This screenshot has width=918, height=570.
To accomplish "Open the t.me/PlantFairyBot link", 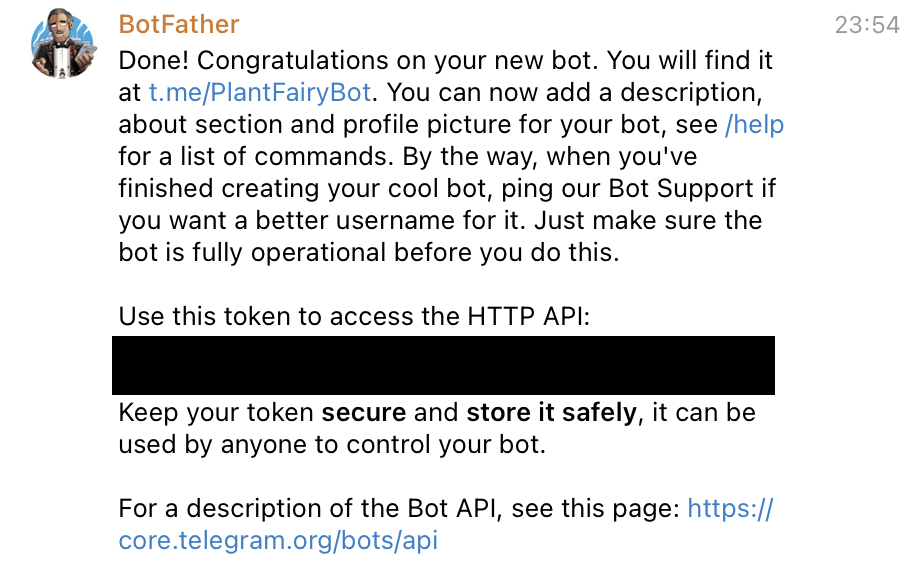I will (x=260, y=93).
